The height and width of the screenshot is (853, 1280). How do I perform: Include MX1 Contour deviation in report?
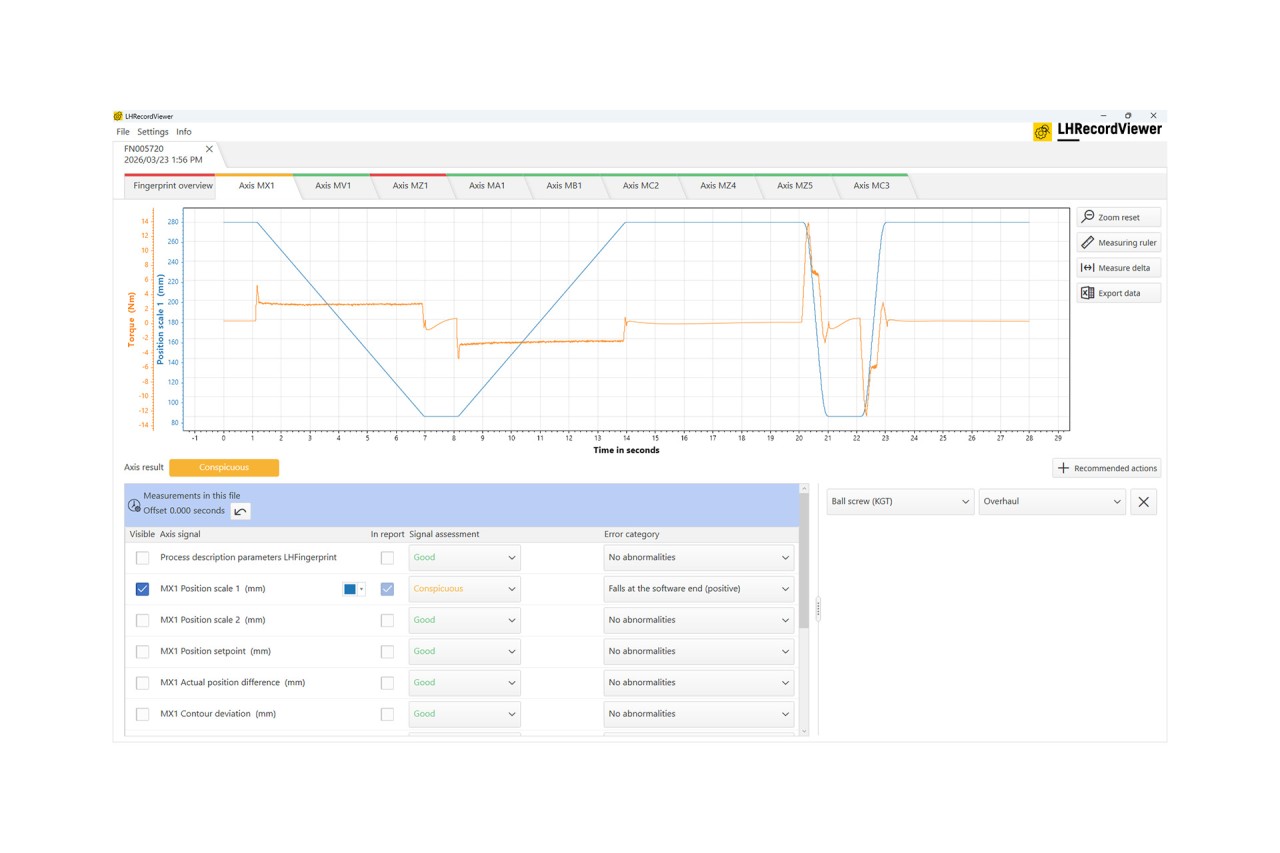point(387,714)
